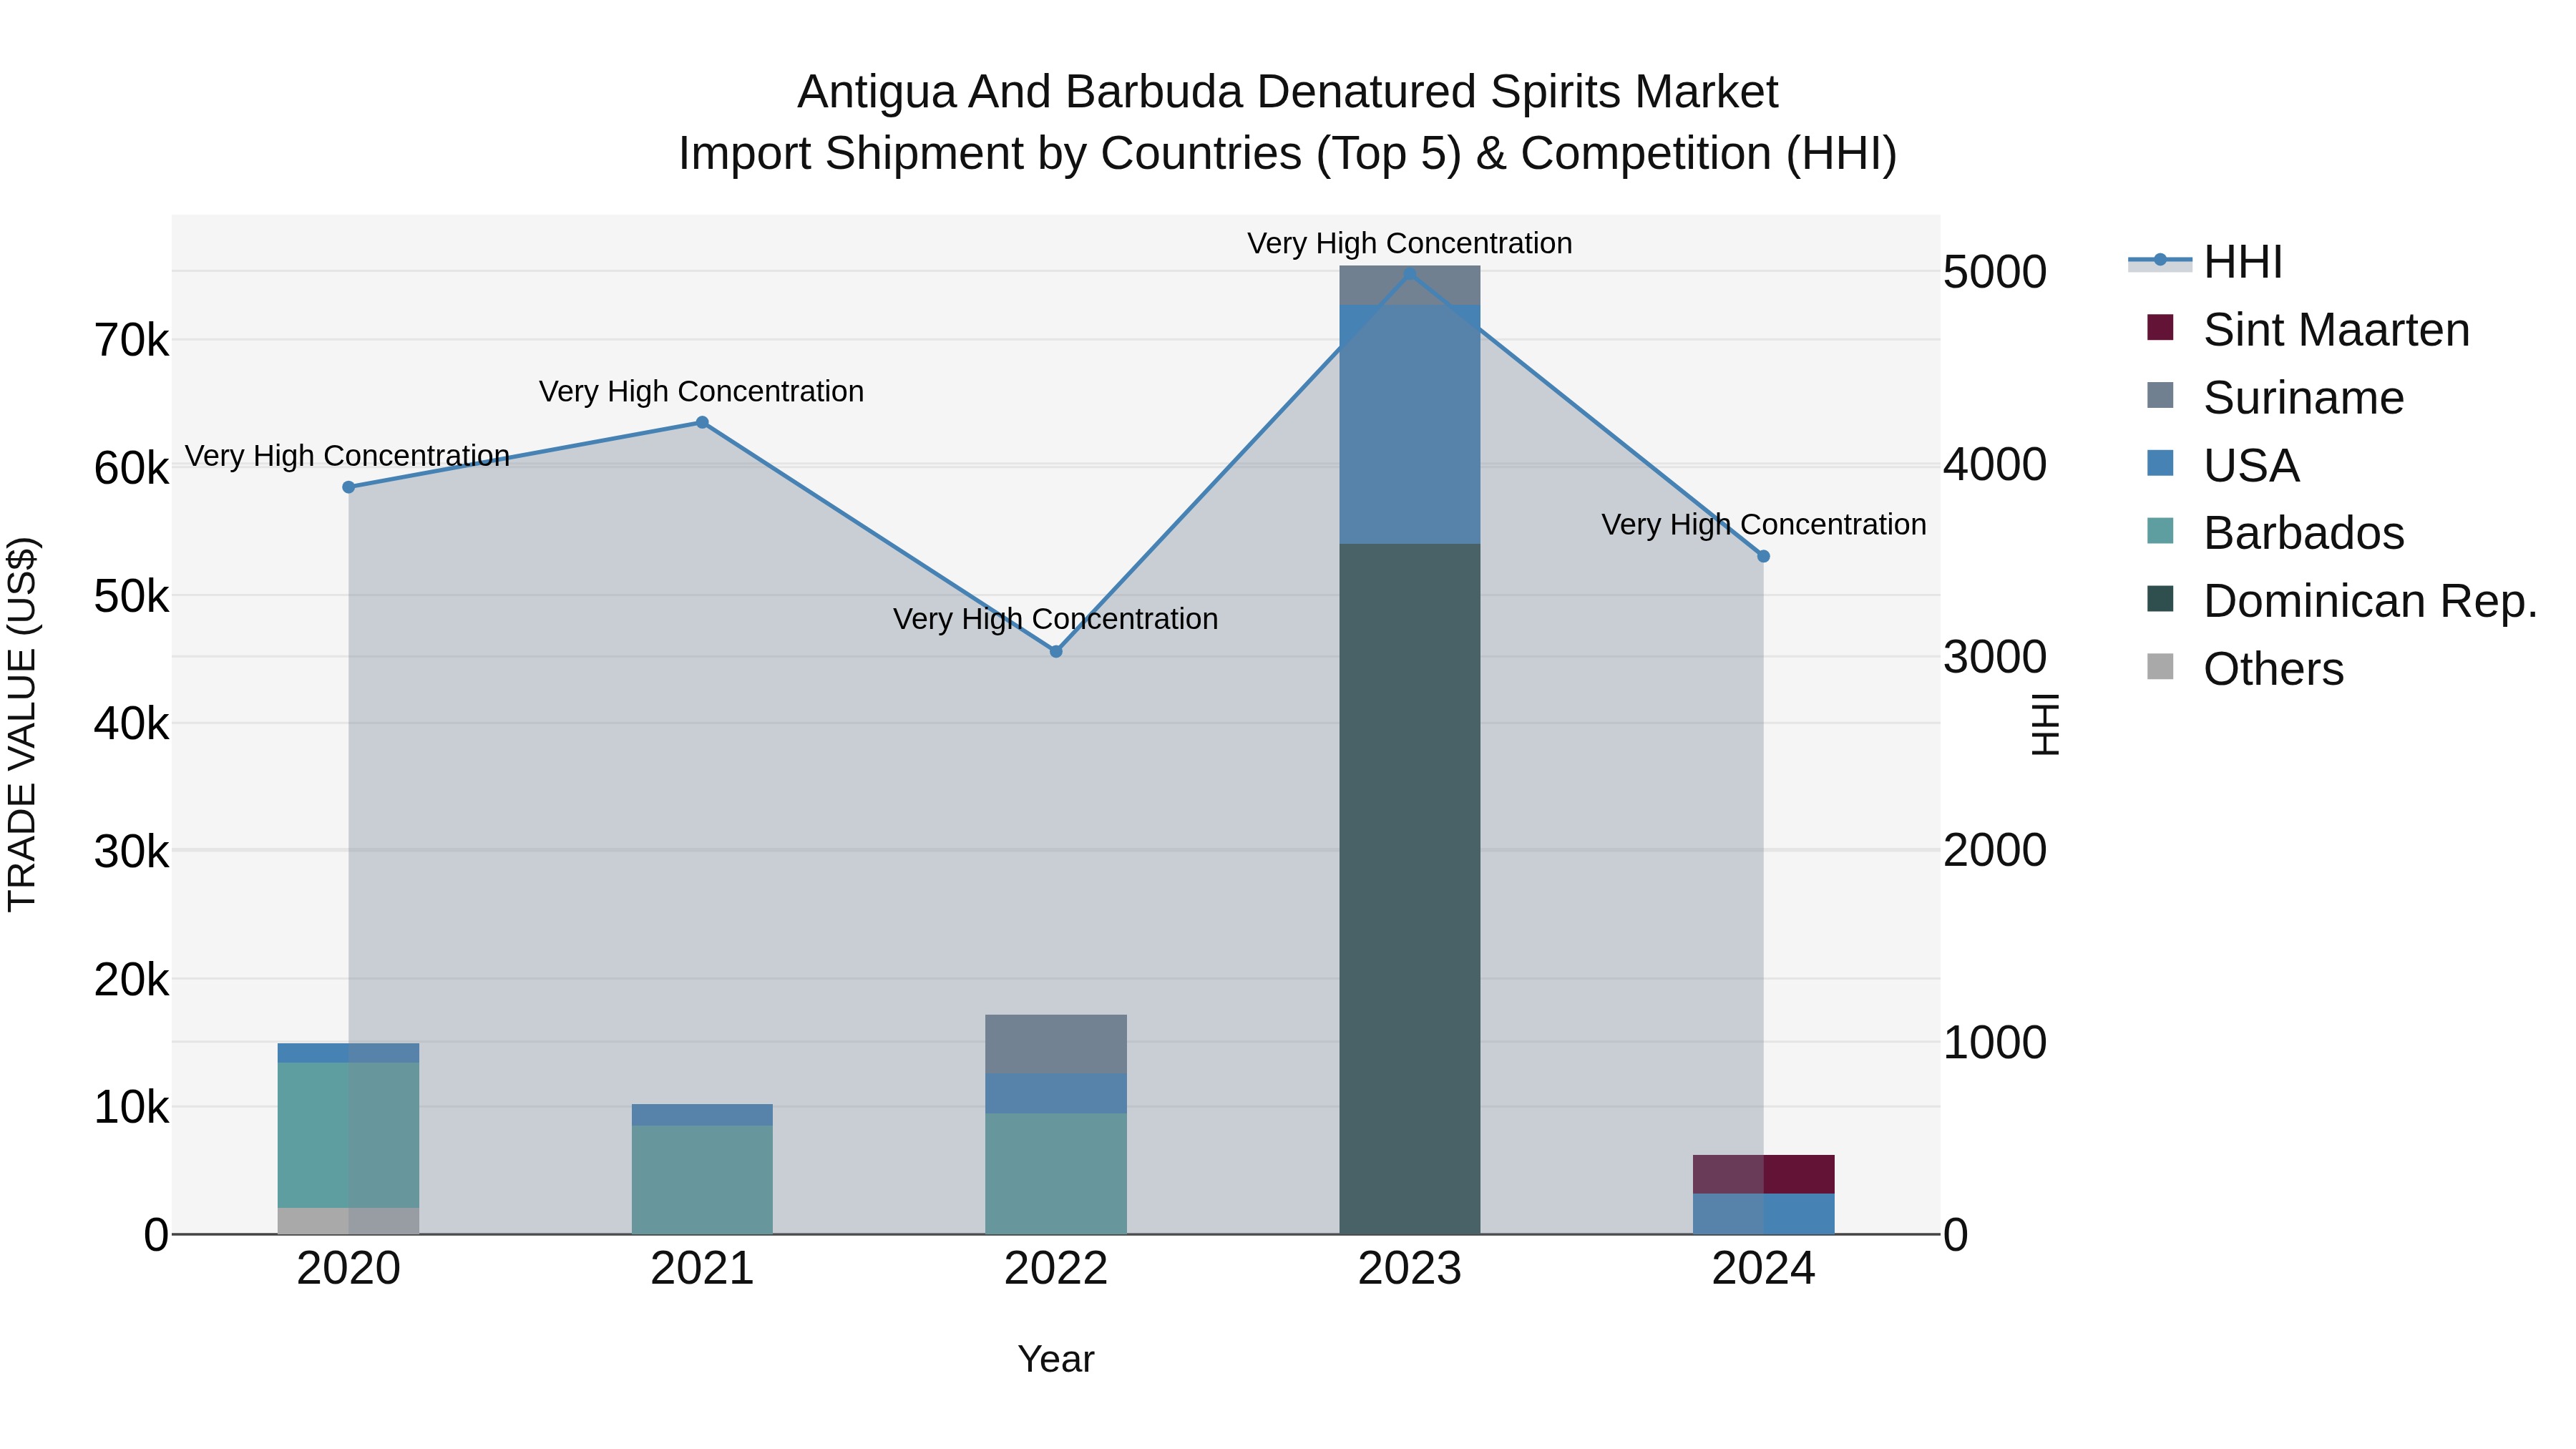Click the subtitle Import Shipment by Countries line
This screenshot has height=1449, width=2576.
[x=1288, y=154]
